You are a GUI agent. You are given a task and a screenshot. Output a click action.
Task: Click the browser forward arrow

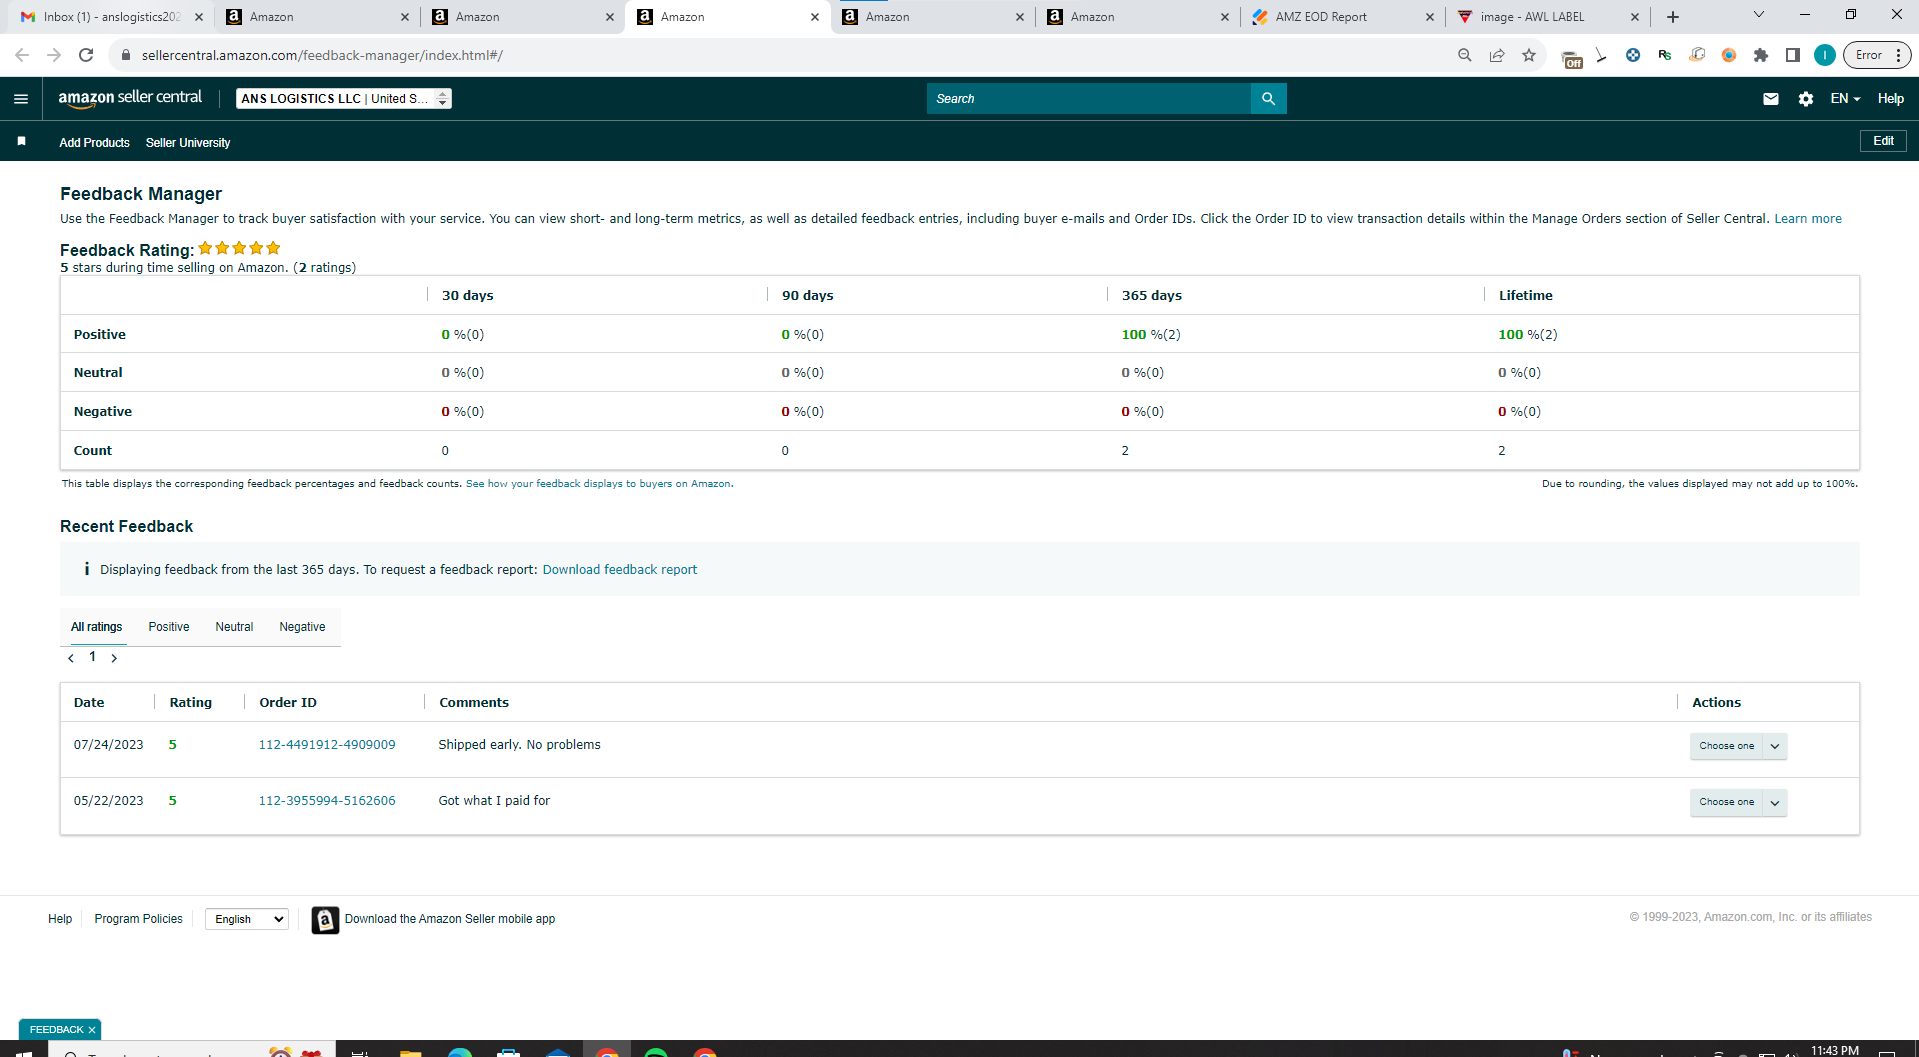54,55
